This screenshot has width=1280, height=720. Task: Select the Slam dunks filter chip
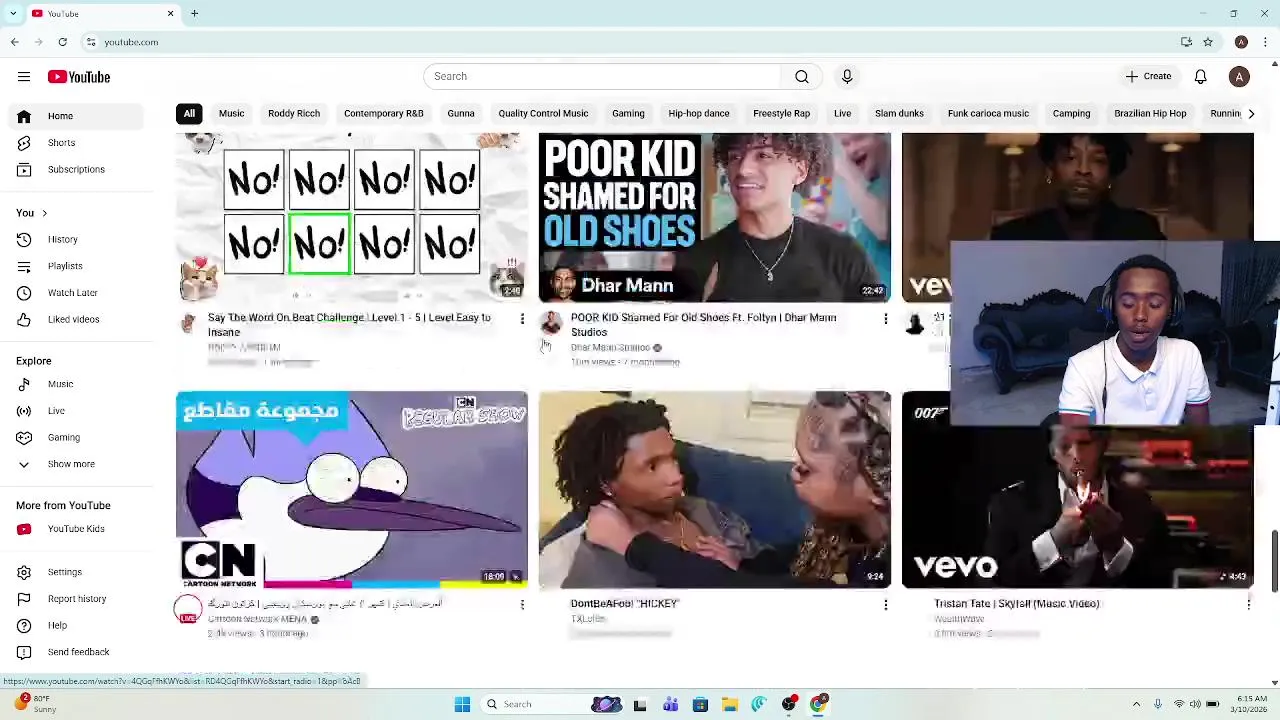pos(899,113)
